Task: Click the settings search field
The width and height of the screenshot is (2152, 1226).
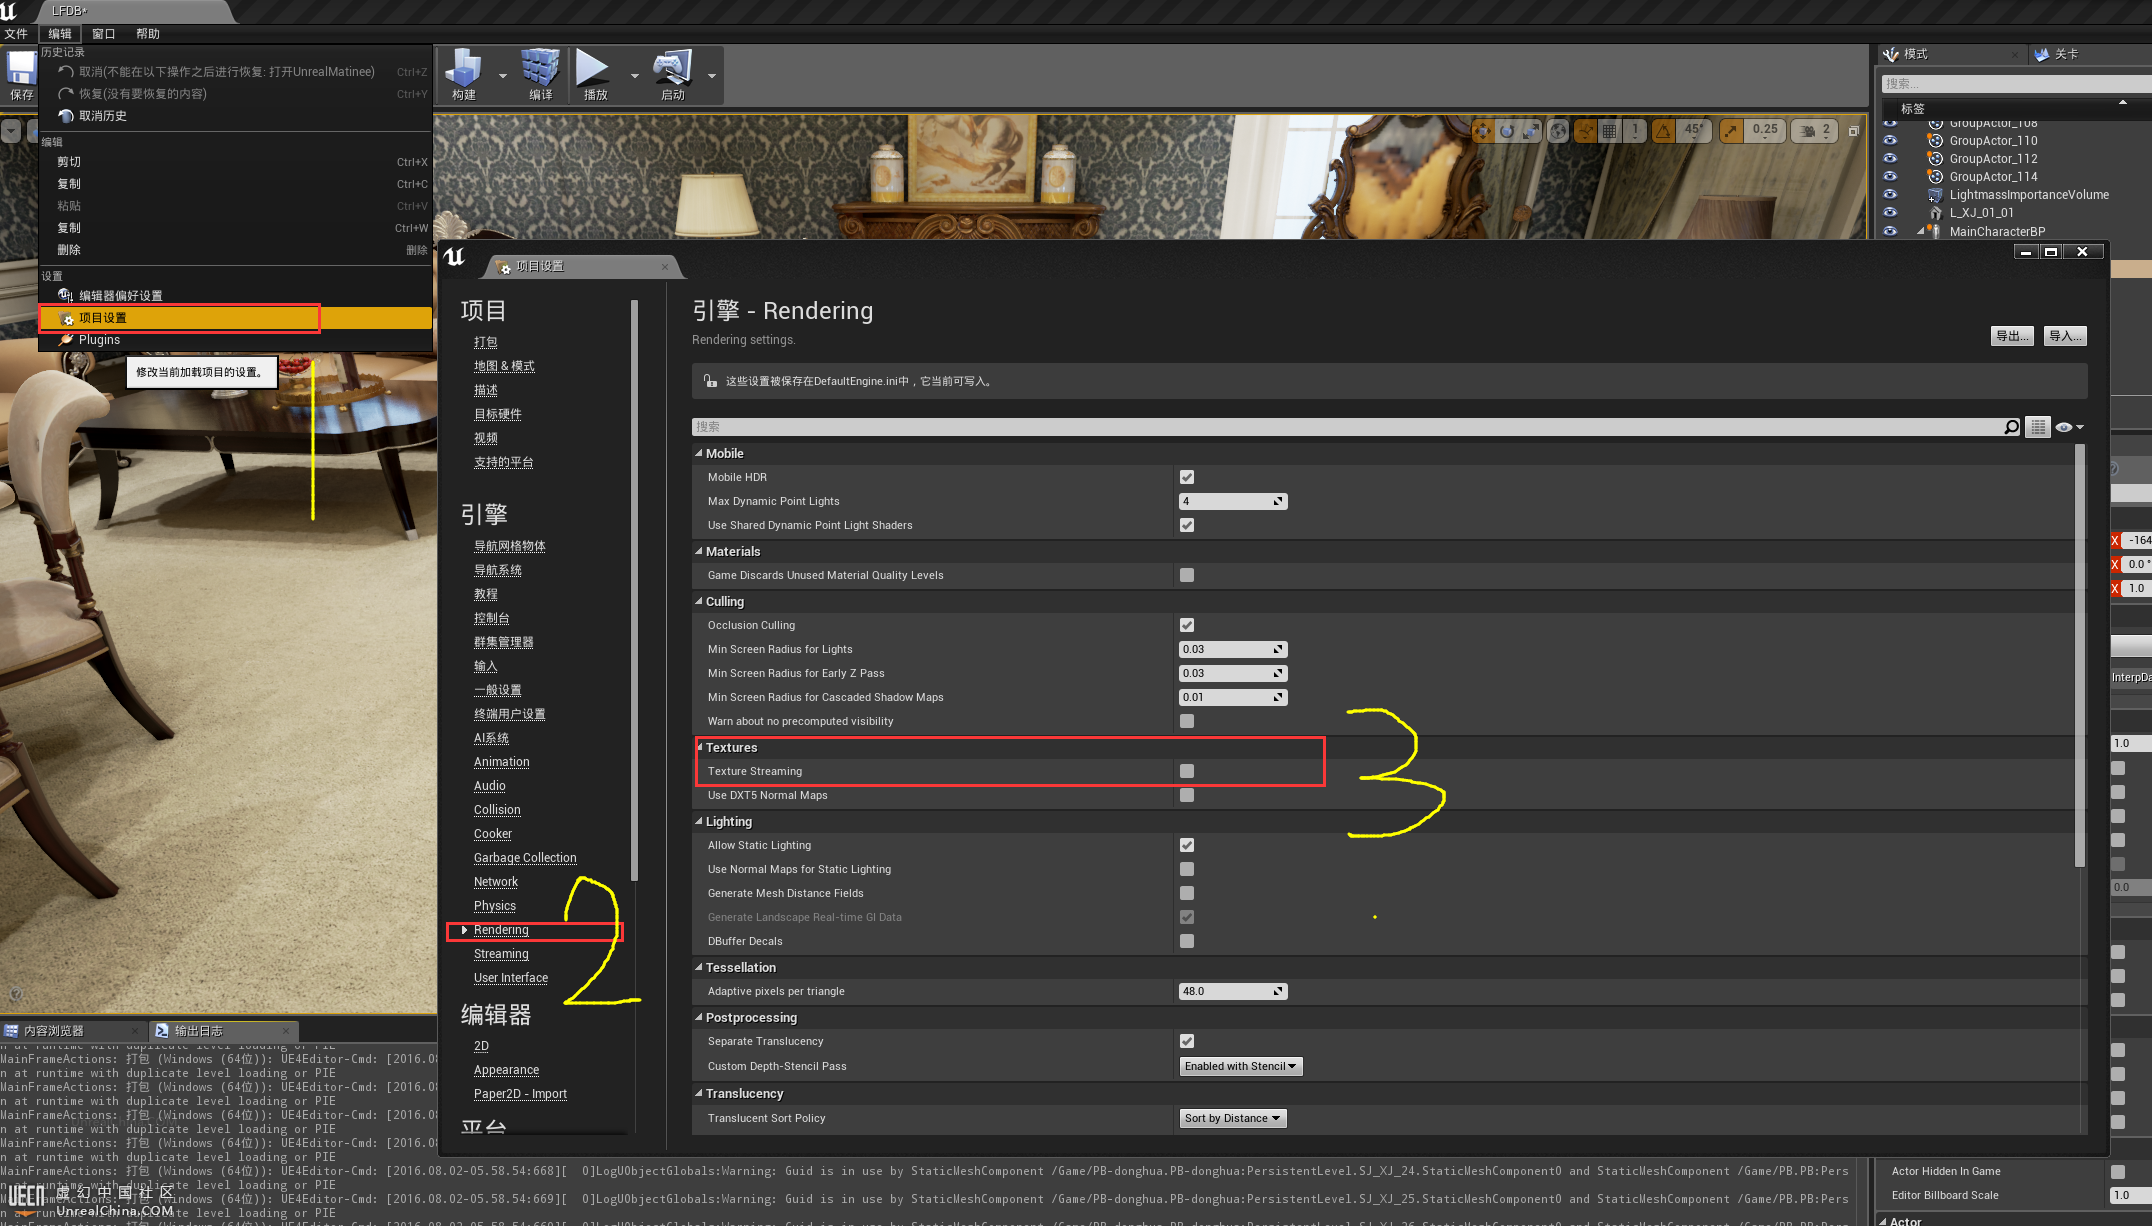Action: (1357, 427)
